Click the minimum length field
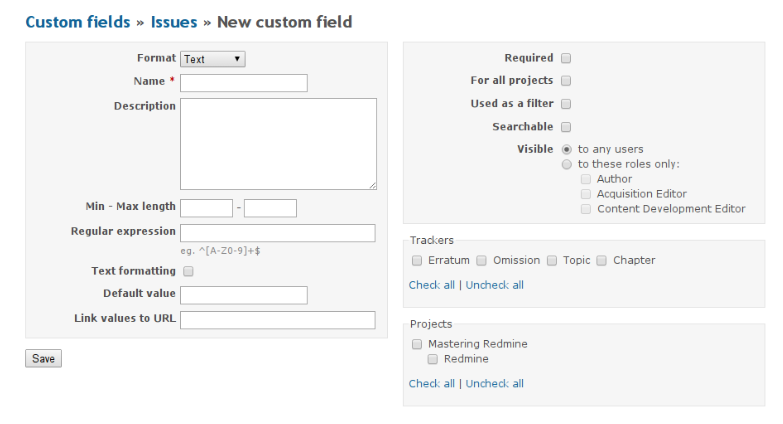The image size is (783, 424). tap(206, 208)
